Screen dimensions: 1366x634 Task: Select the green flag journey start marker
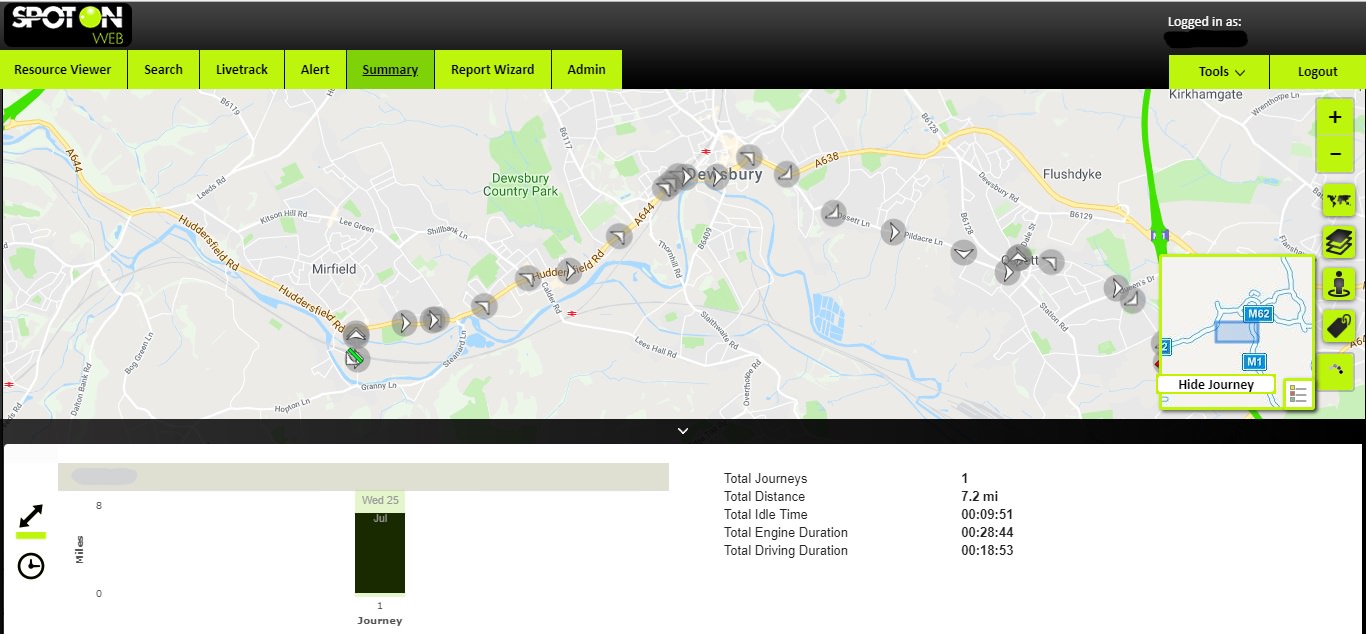click(355, 358)
